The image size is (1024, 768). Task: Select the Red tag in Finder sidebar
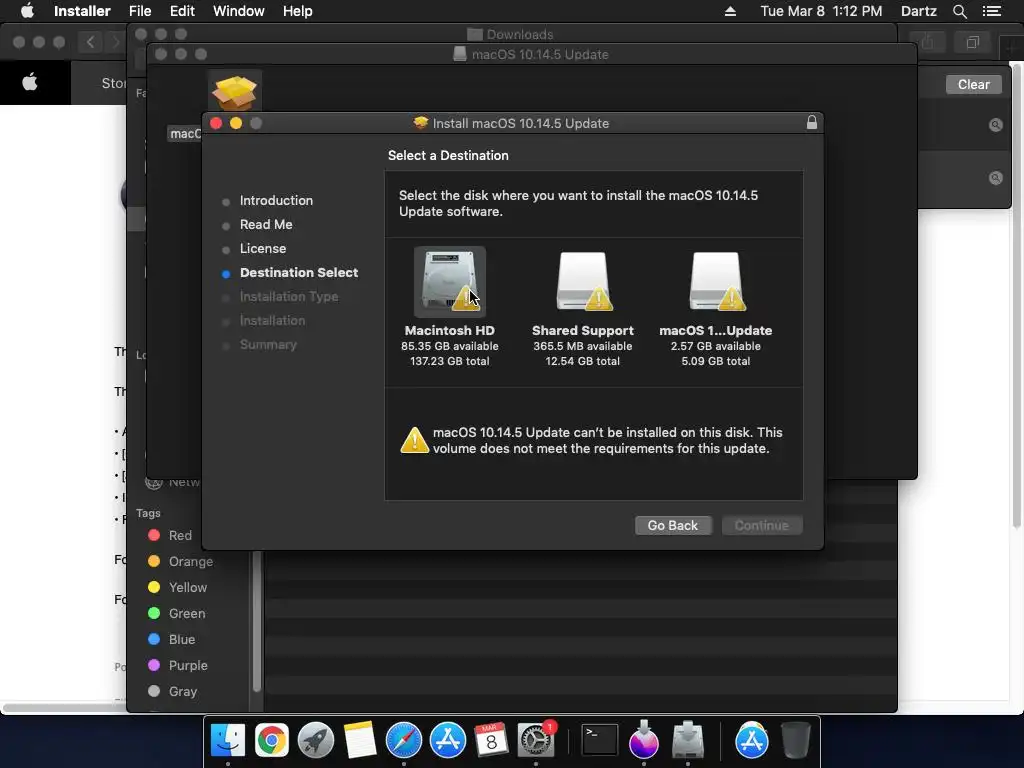(170, 536)
